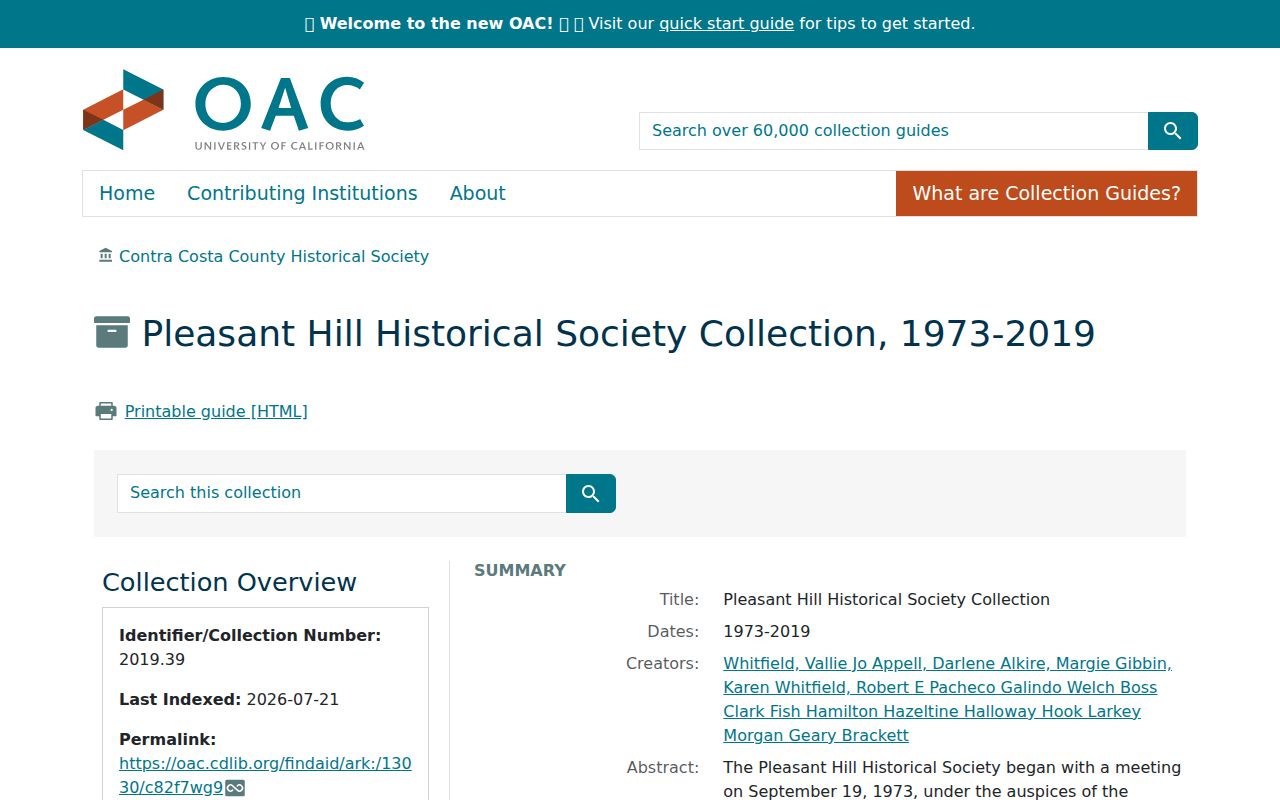The height and width of the screenshot is (800, 1280).
Task: Click the Welcome to the new OAC! banner text
Action: coord(436,23)
